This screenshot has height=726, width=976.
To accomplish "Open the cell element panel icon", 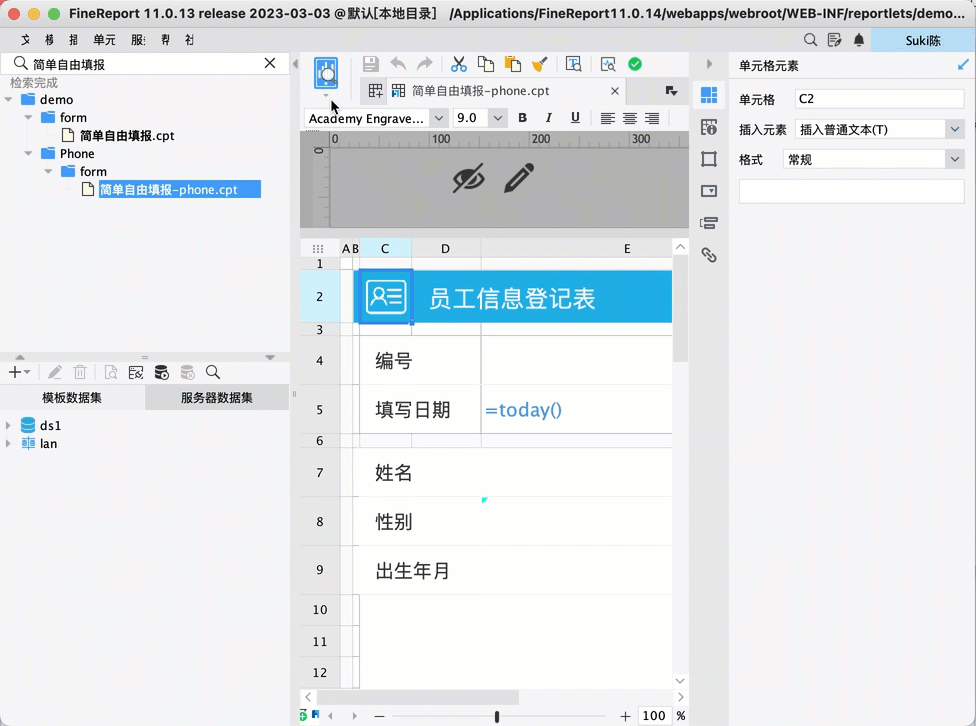I will 709,95.
